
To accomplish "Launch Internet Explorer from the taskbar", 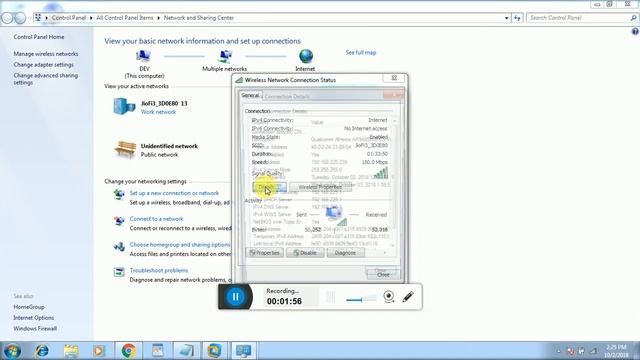I will pyautogui.click(x=42, y=351).
